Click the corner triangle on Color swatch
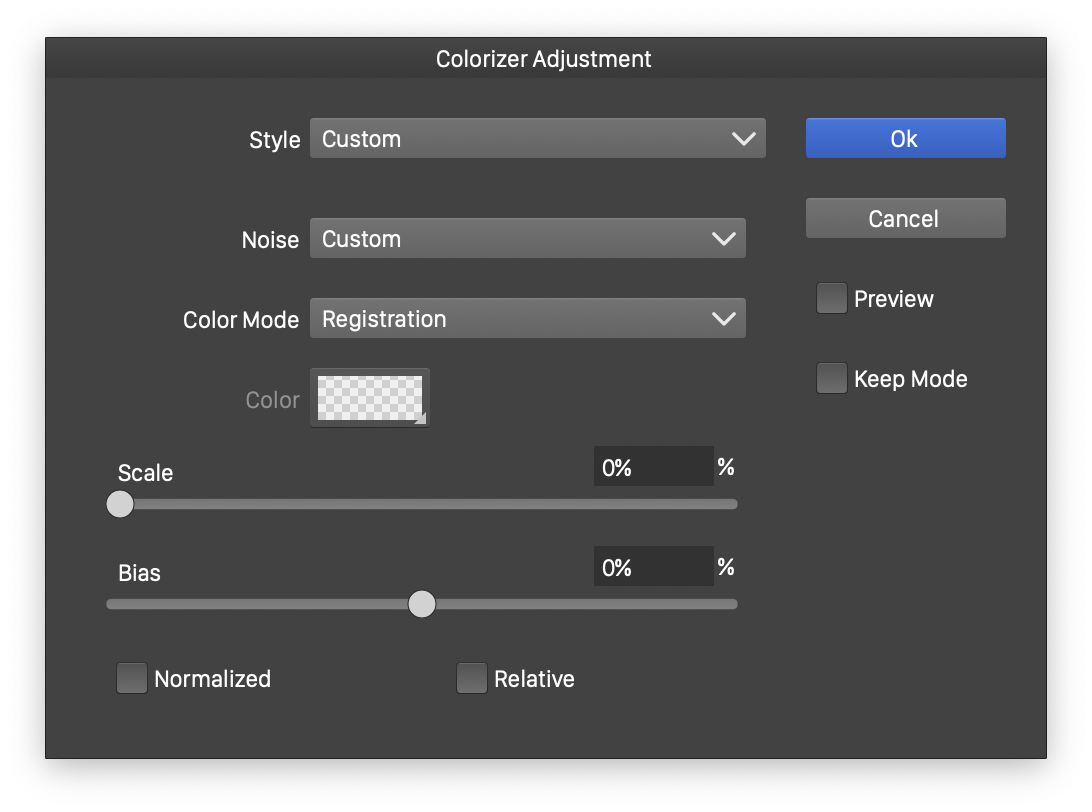The width and height of the screenshot is (1092, 812). click(420, 418)
